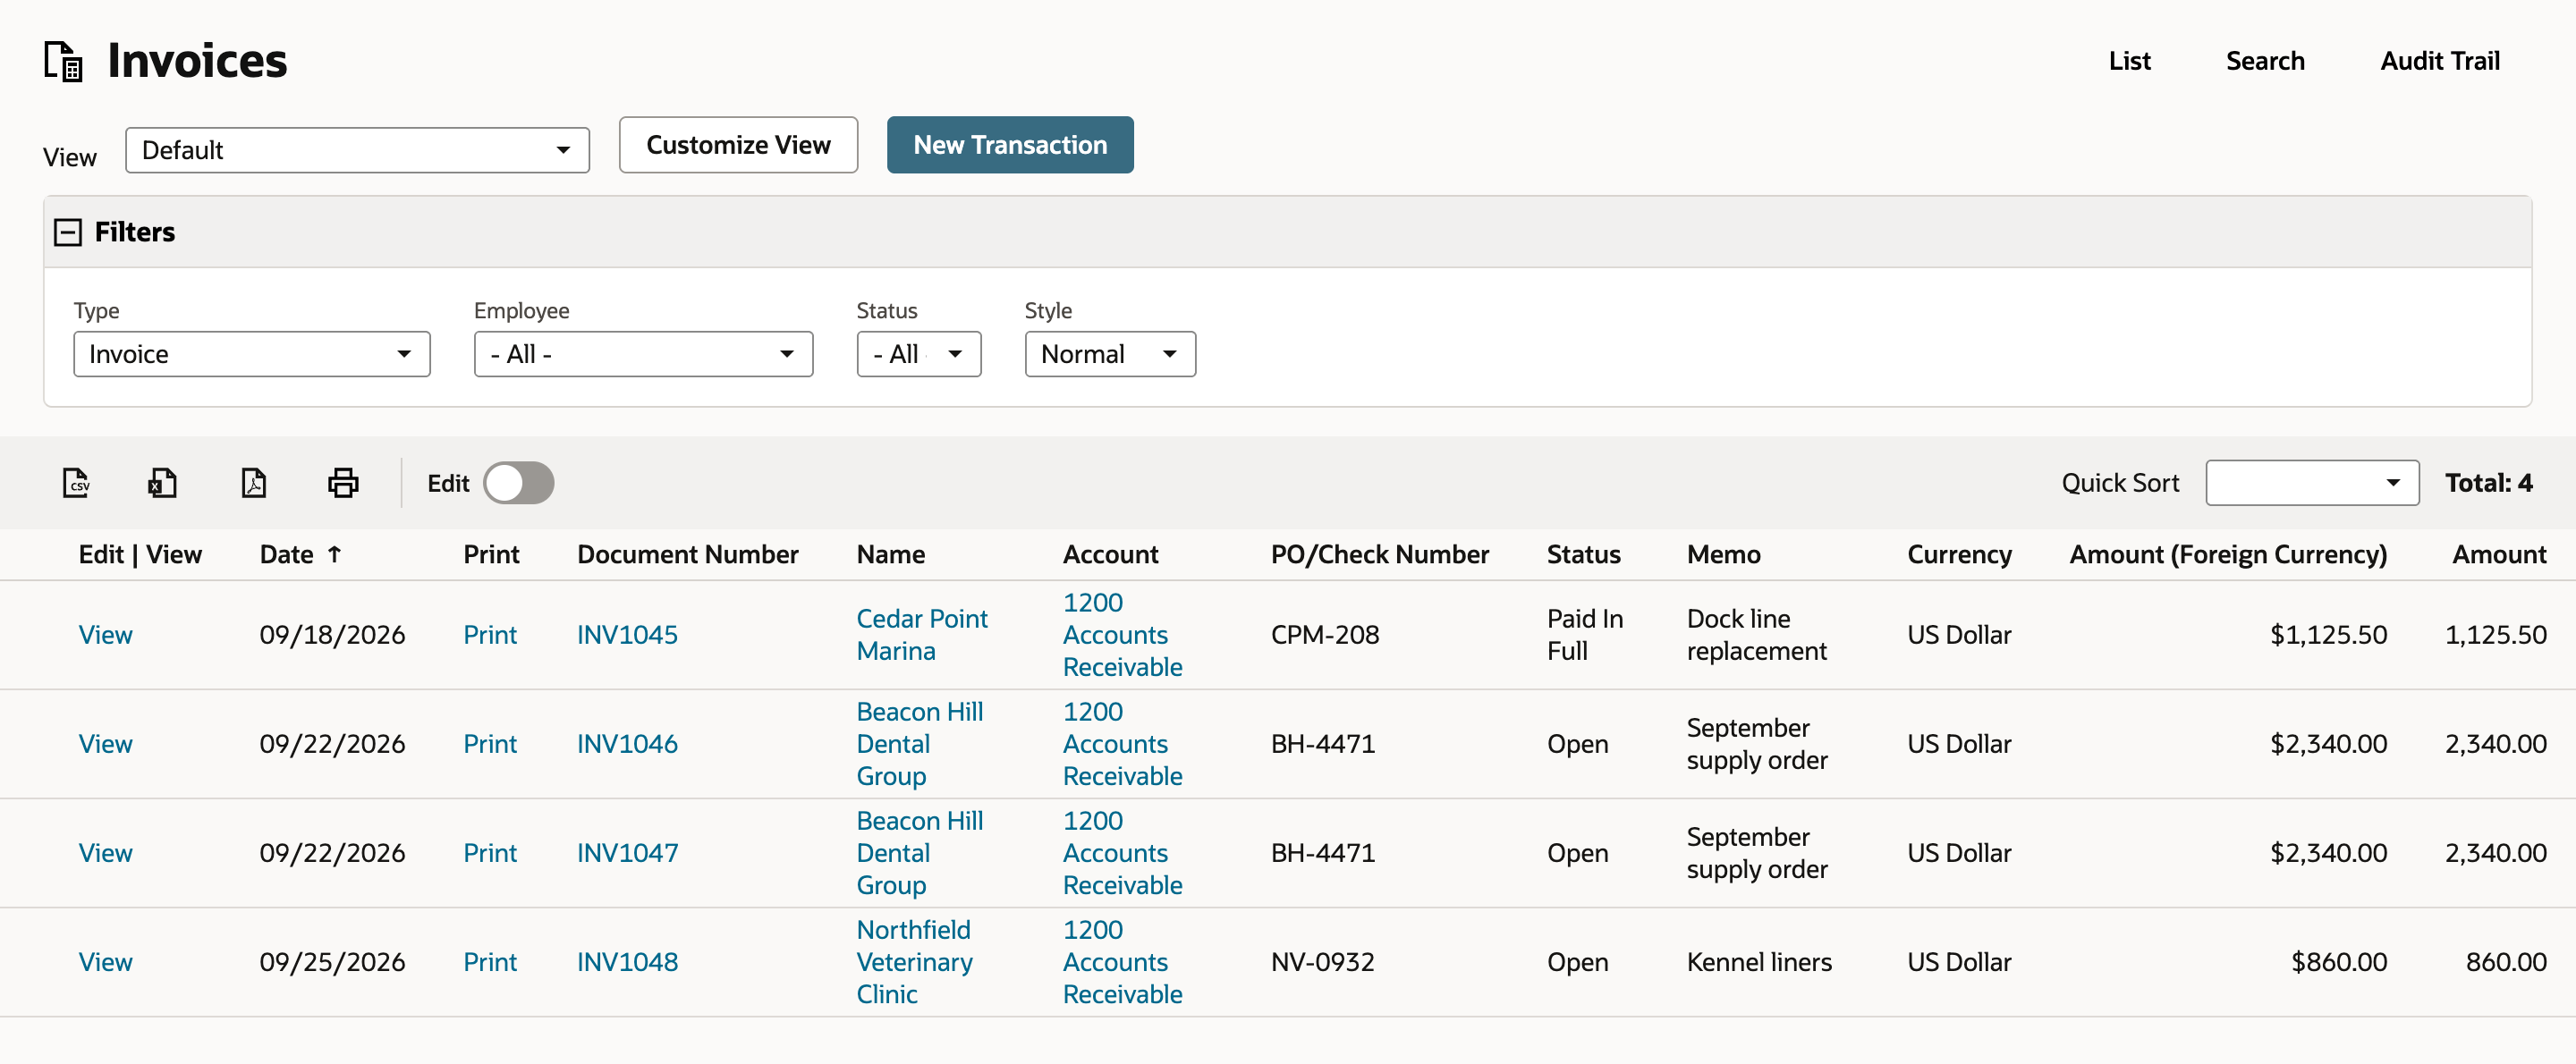
Task: Select the NV-0932 PO number cell
Action: pos(1322,961)
